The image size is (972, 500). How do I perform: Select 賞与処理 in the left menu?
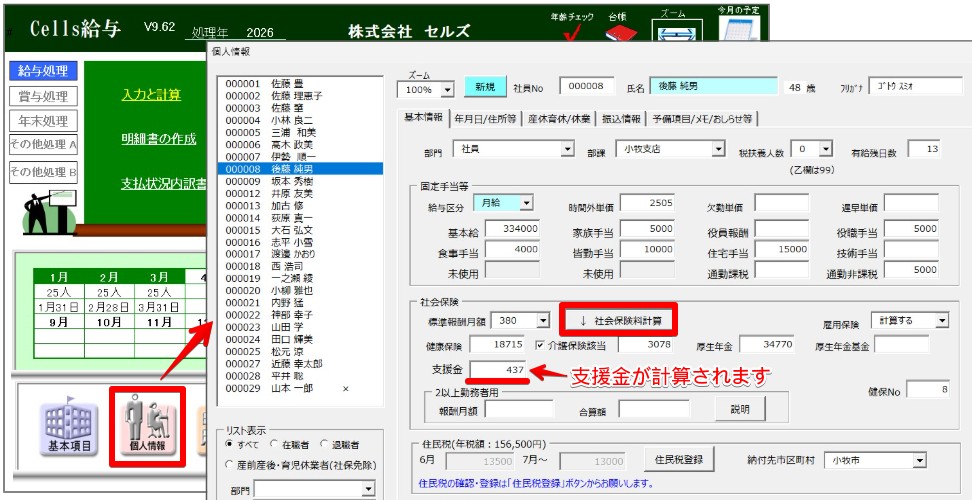click(x=43, y=96)
